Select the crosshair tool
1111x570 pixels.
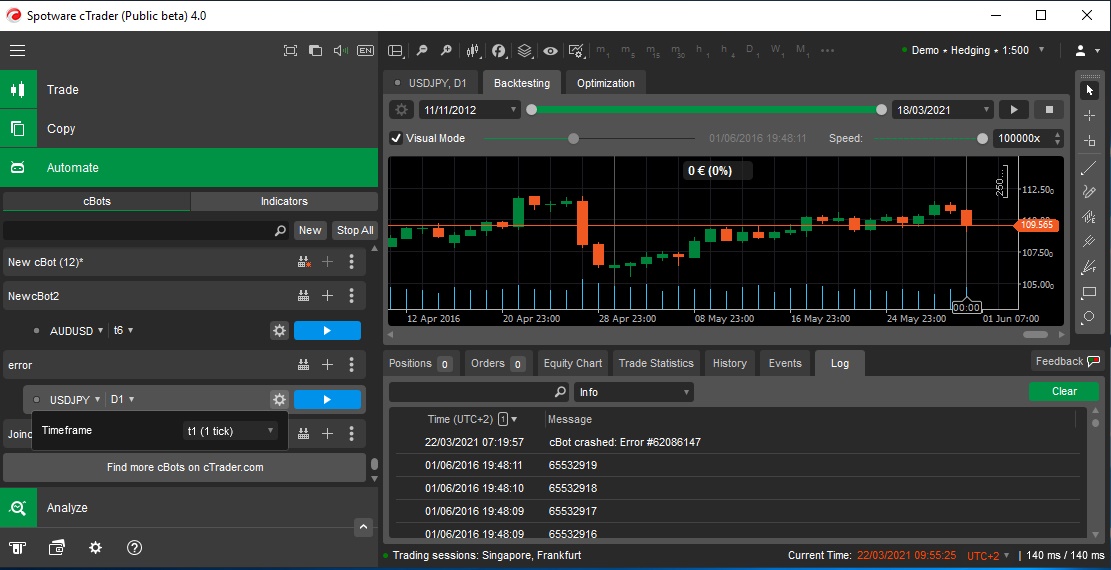click(x=1089, y=115)
